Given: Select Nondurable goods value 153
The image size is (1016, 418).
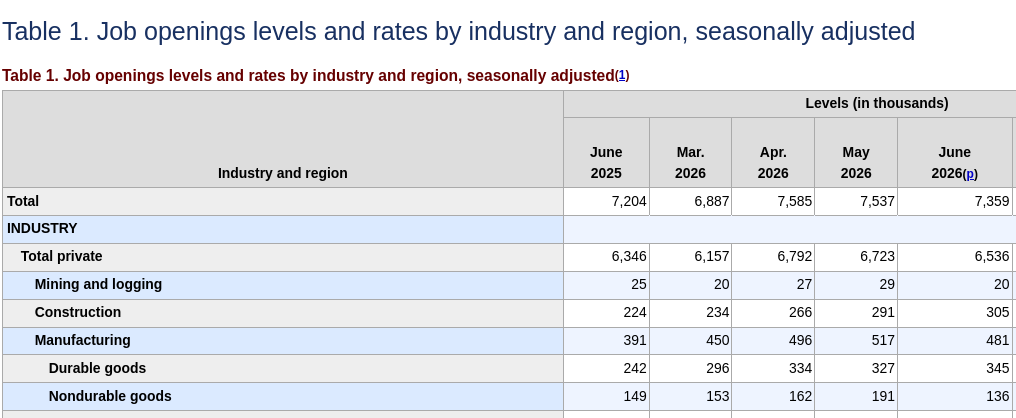Looking at the screenshot, I should coord(718,396).
